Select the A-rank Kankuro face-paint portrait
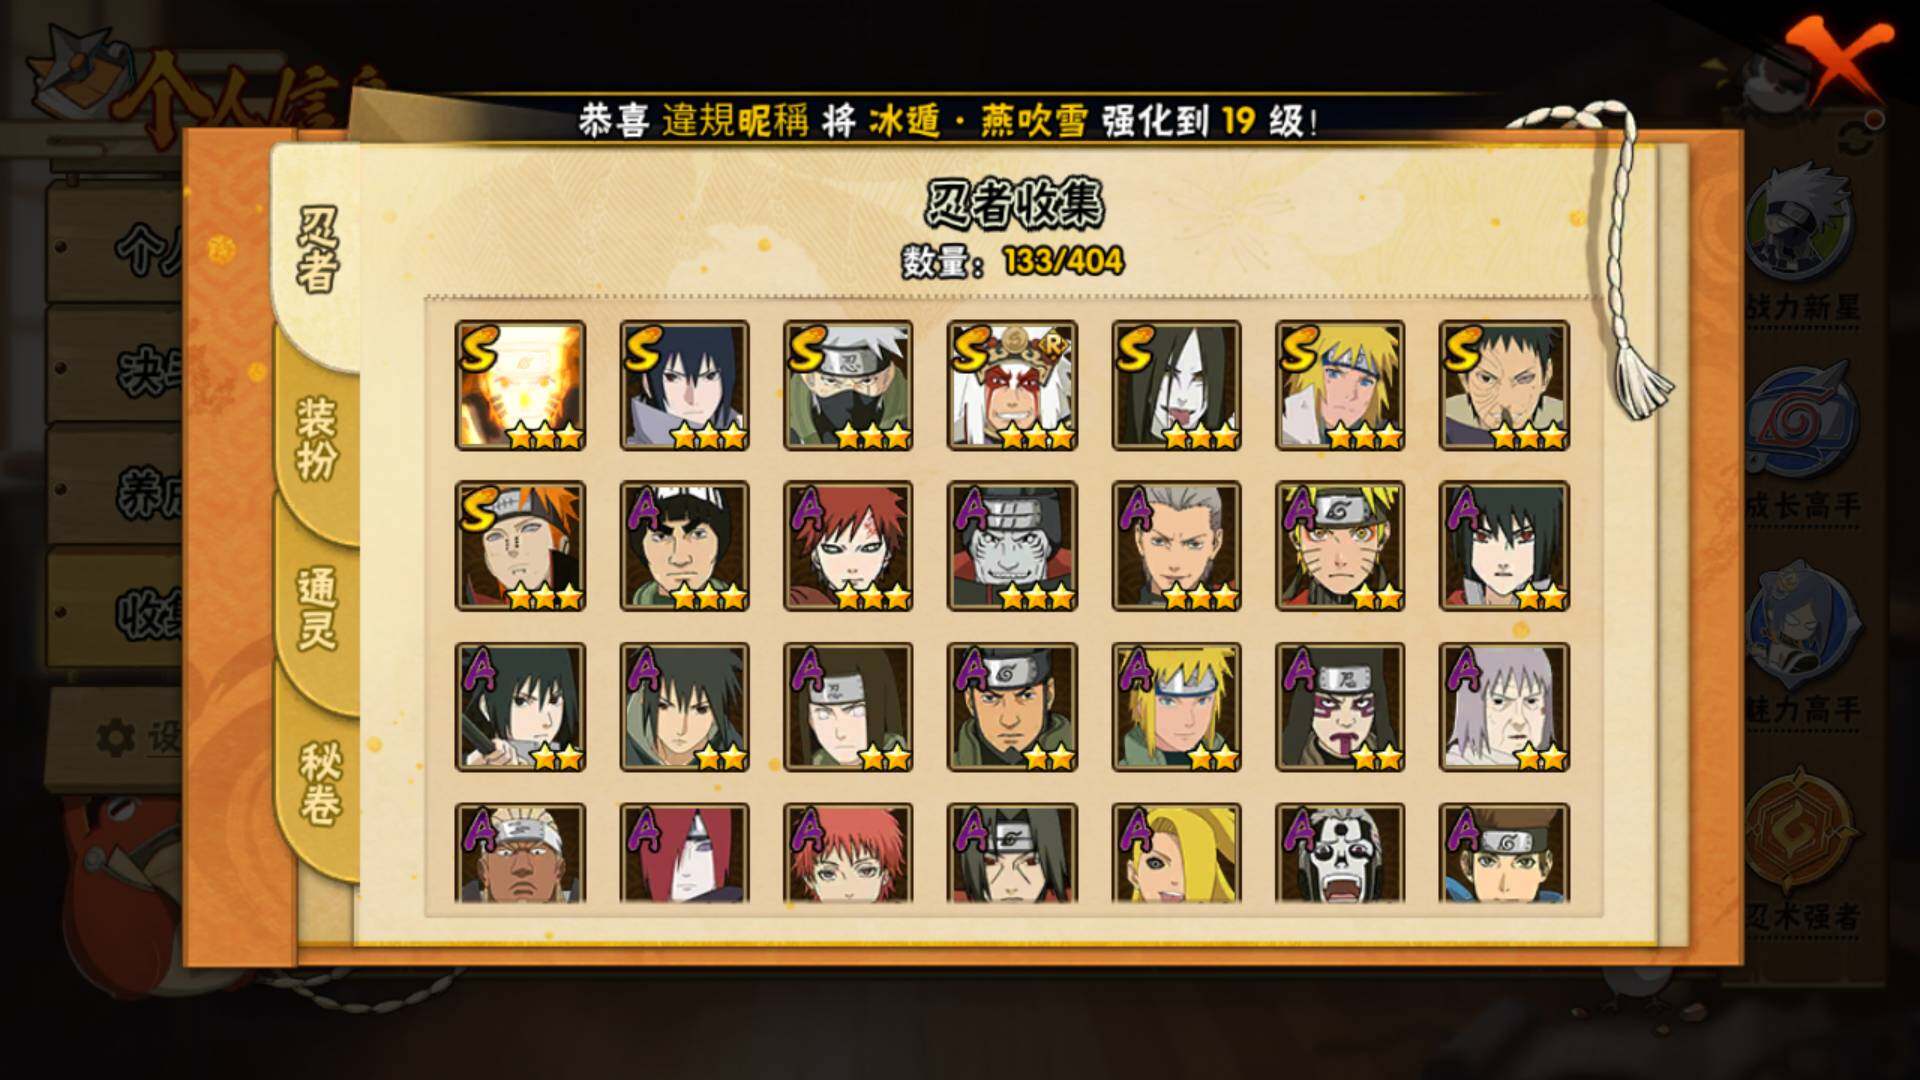The image size is (1920, 1080). pyautogui.click(x=1340, y=707)
